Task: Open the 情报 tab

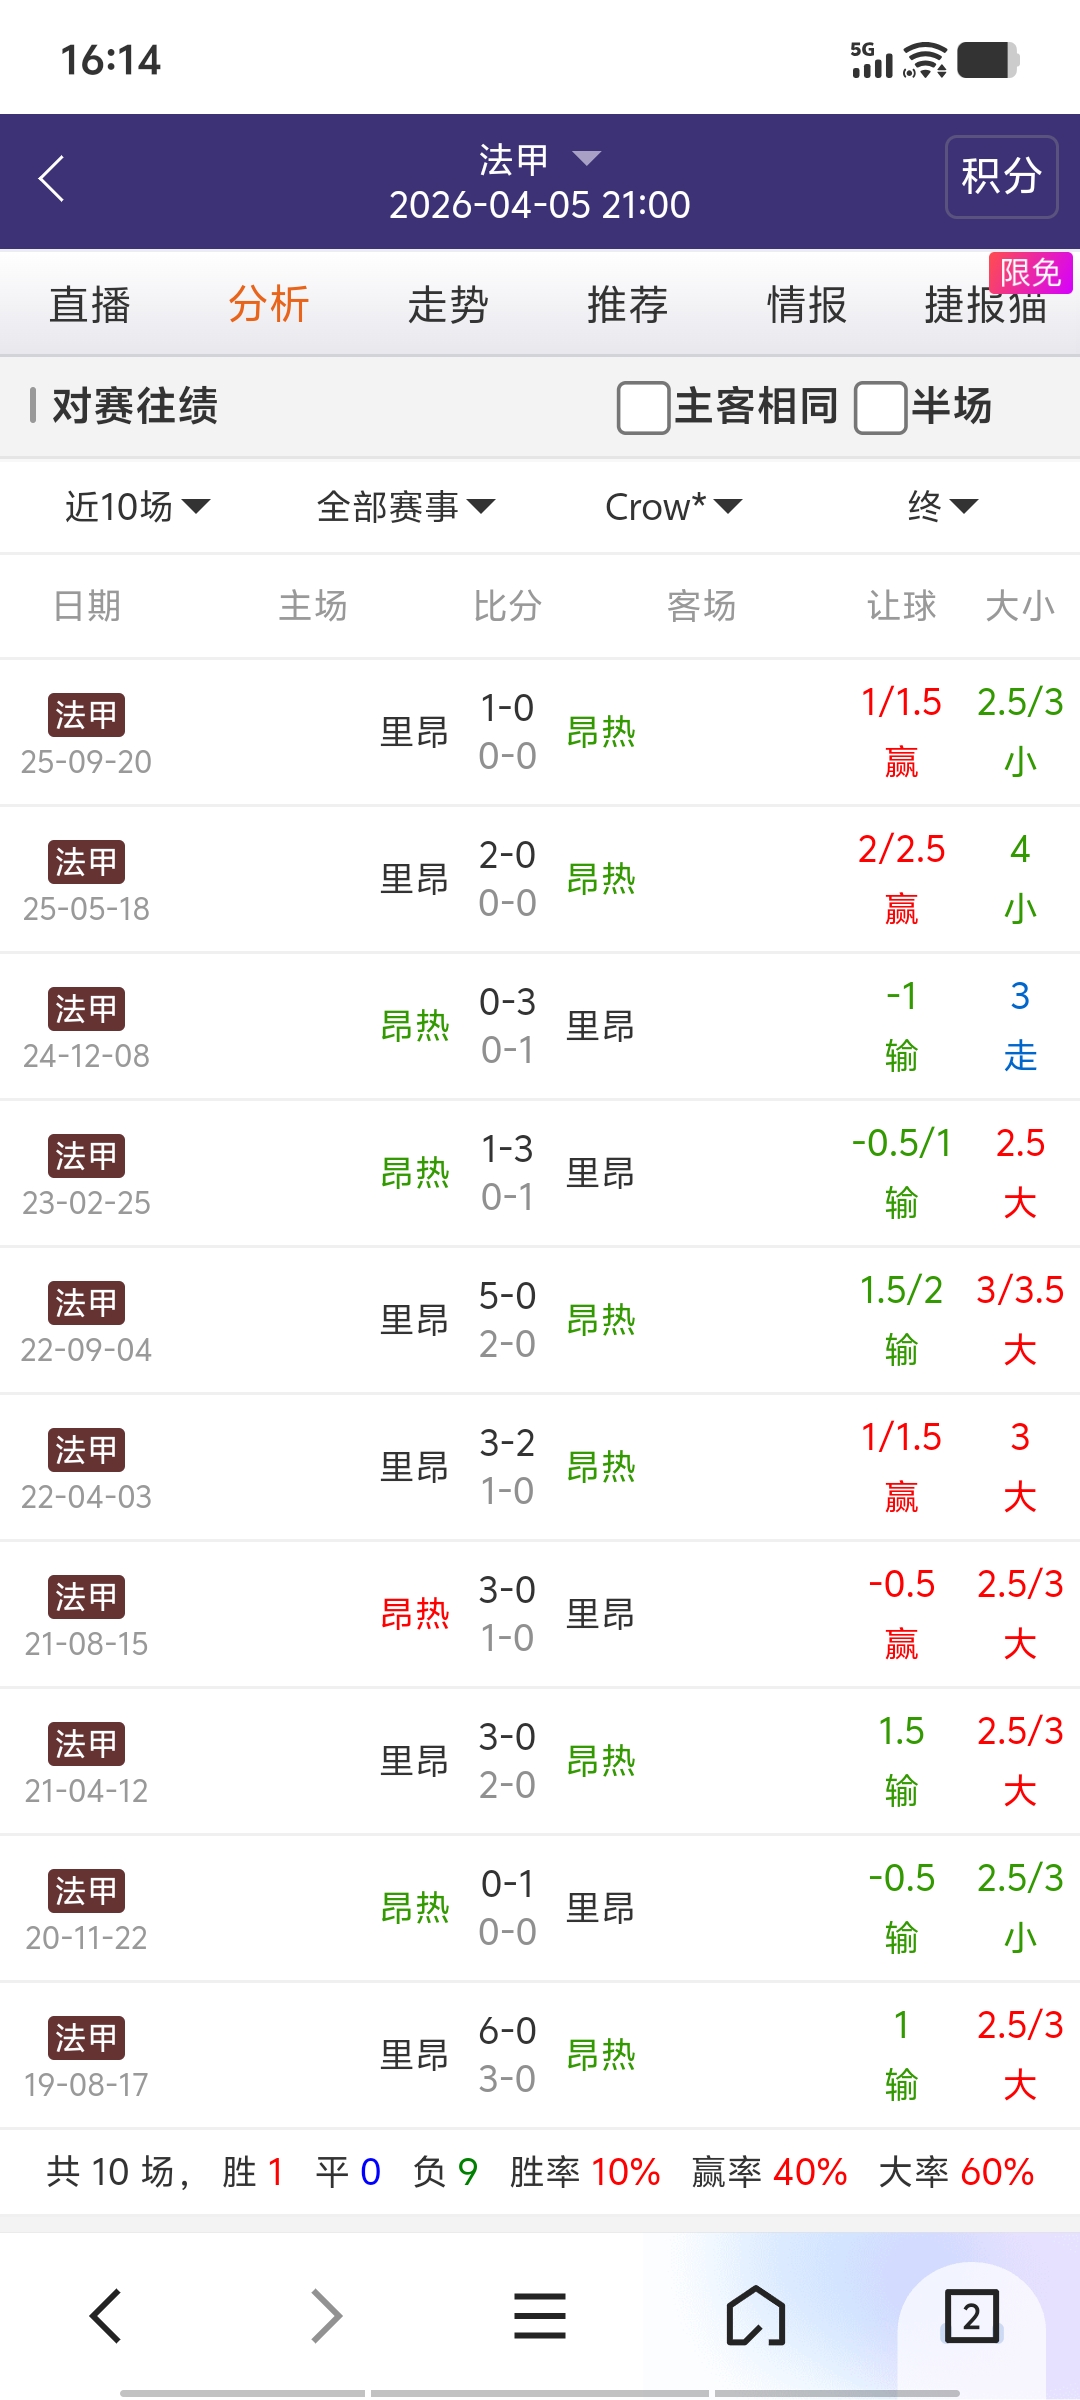Action: click(806, 305)
